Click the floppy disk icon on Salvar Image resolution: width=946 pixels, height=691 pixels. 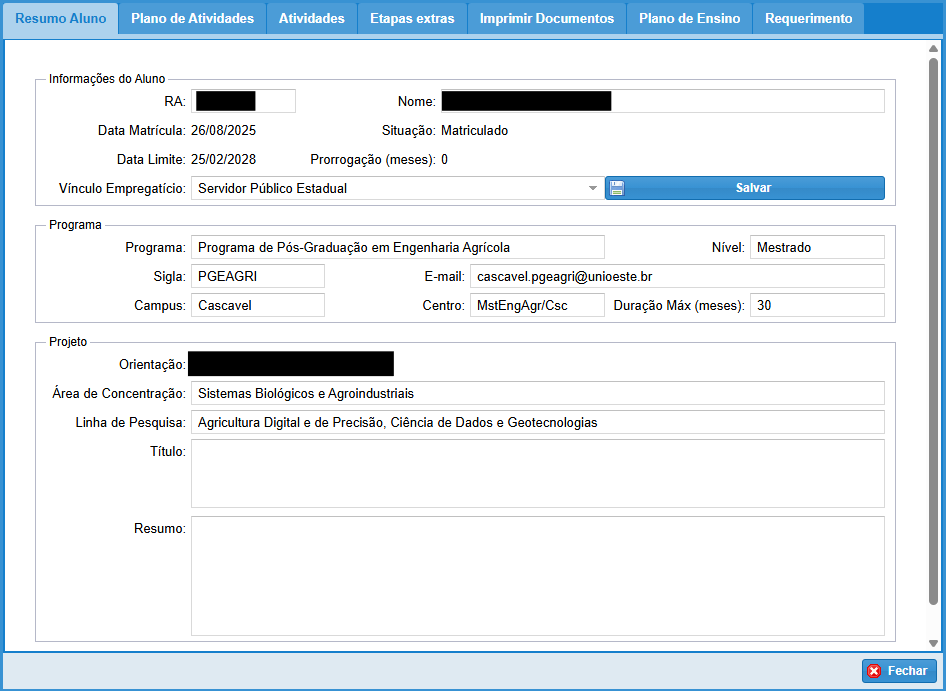coord(617,188)
